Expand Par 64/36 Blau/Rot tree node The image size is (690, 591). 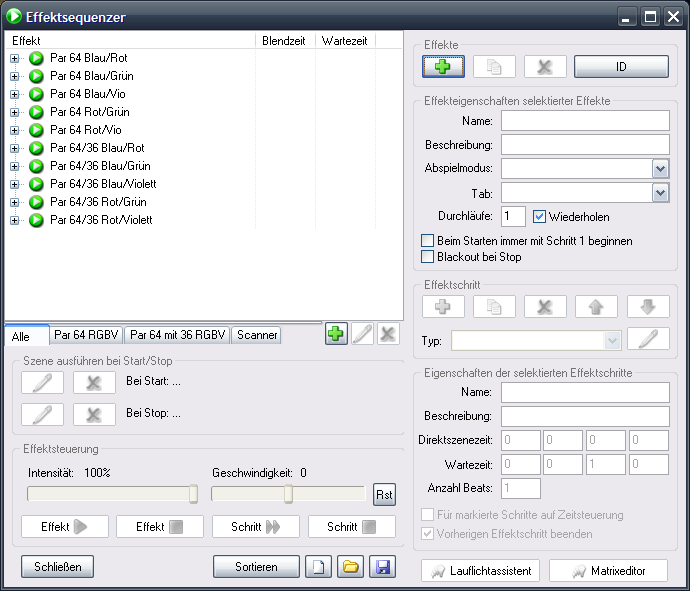tap(15, 148)
